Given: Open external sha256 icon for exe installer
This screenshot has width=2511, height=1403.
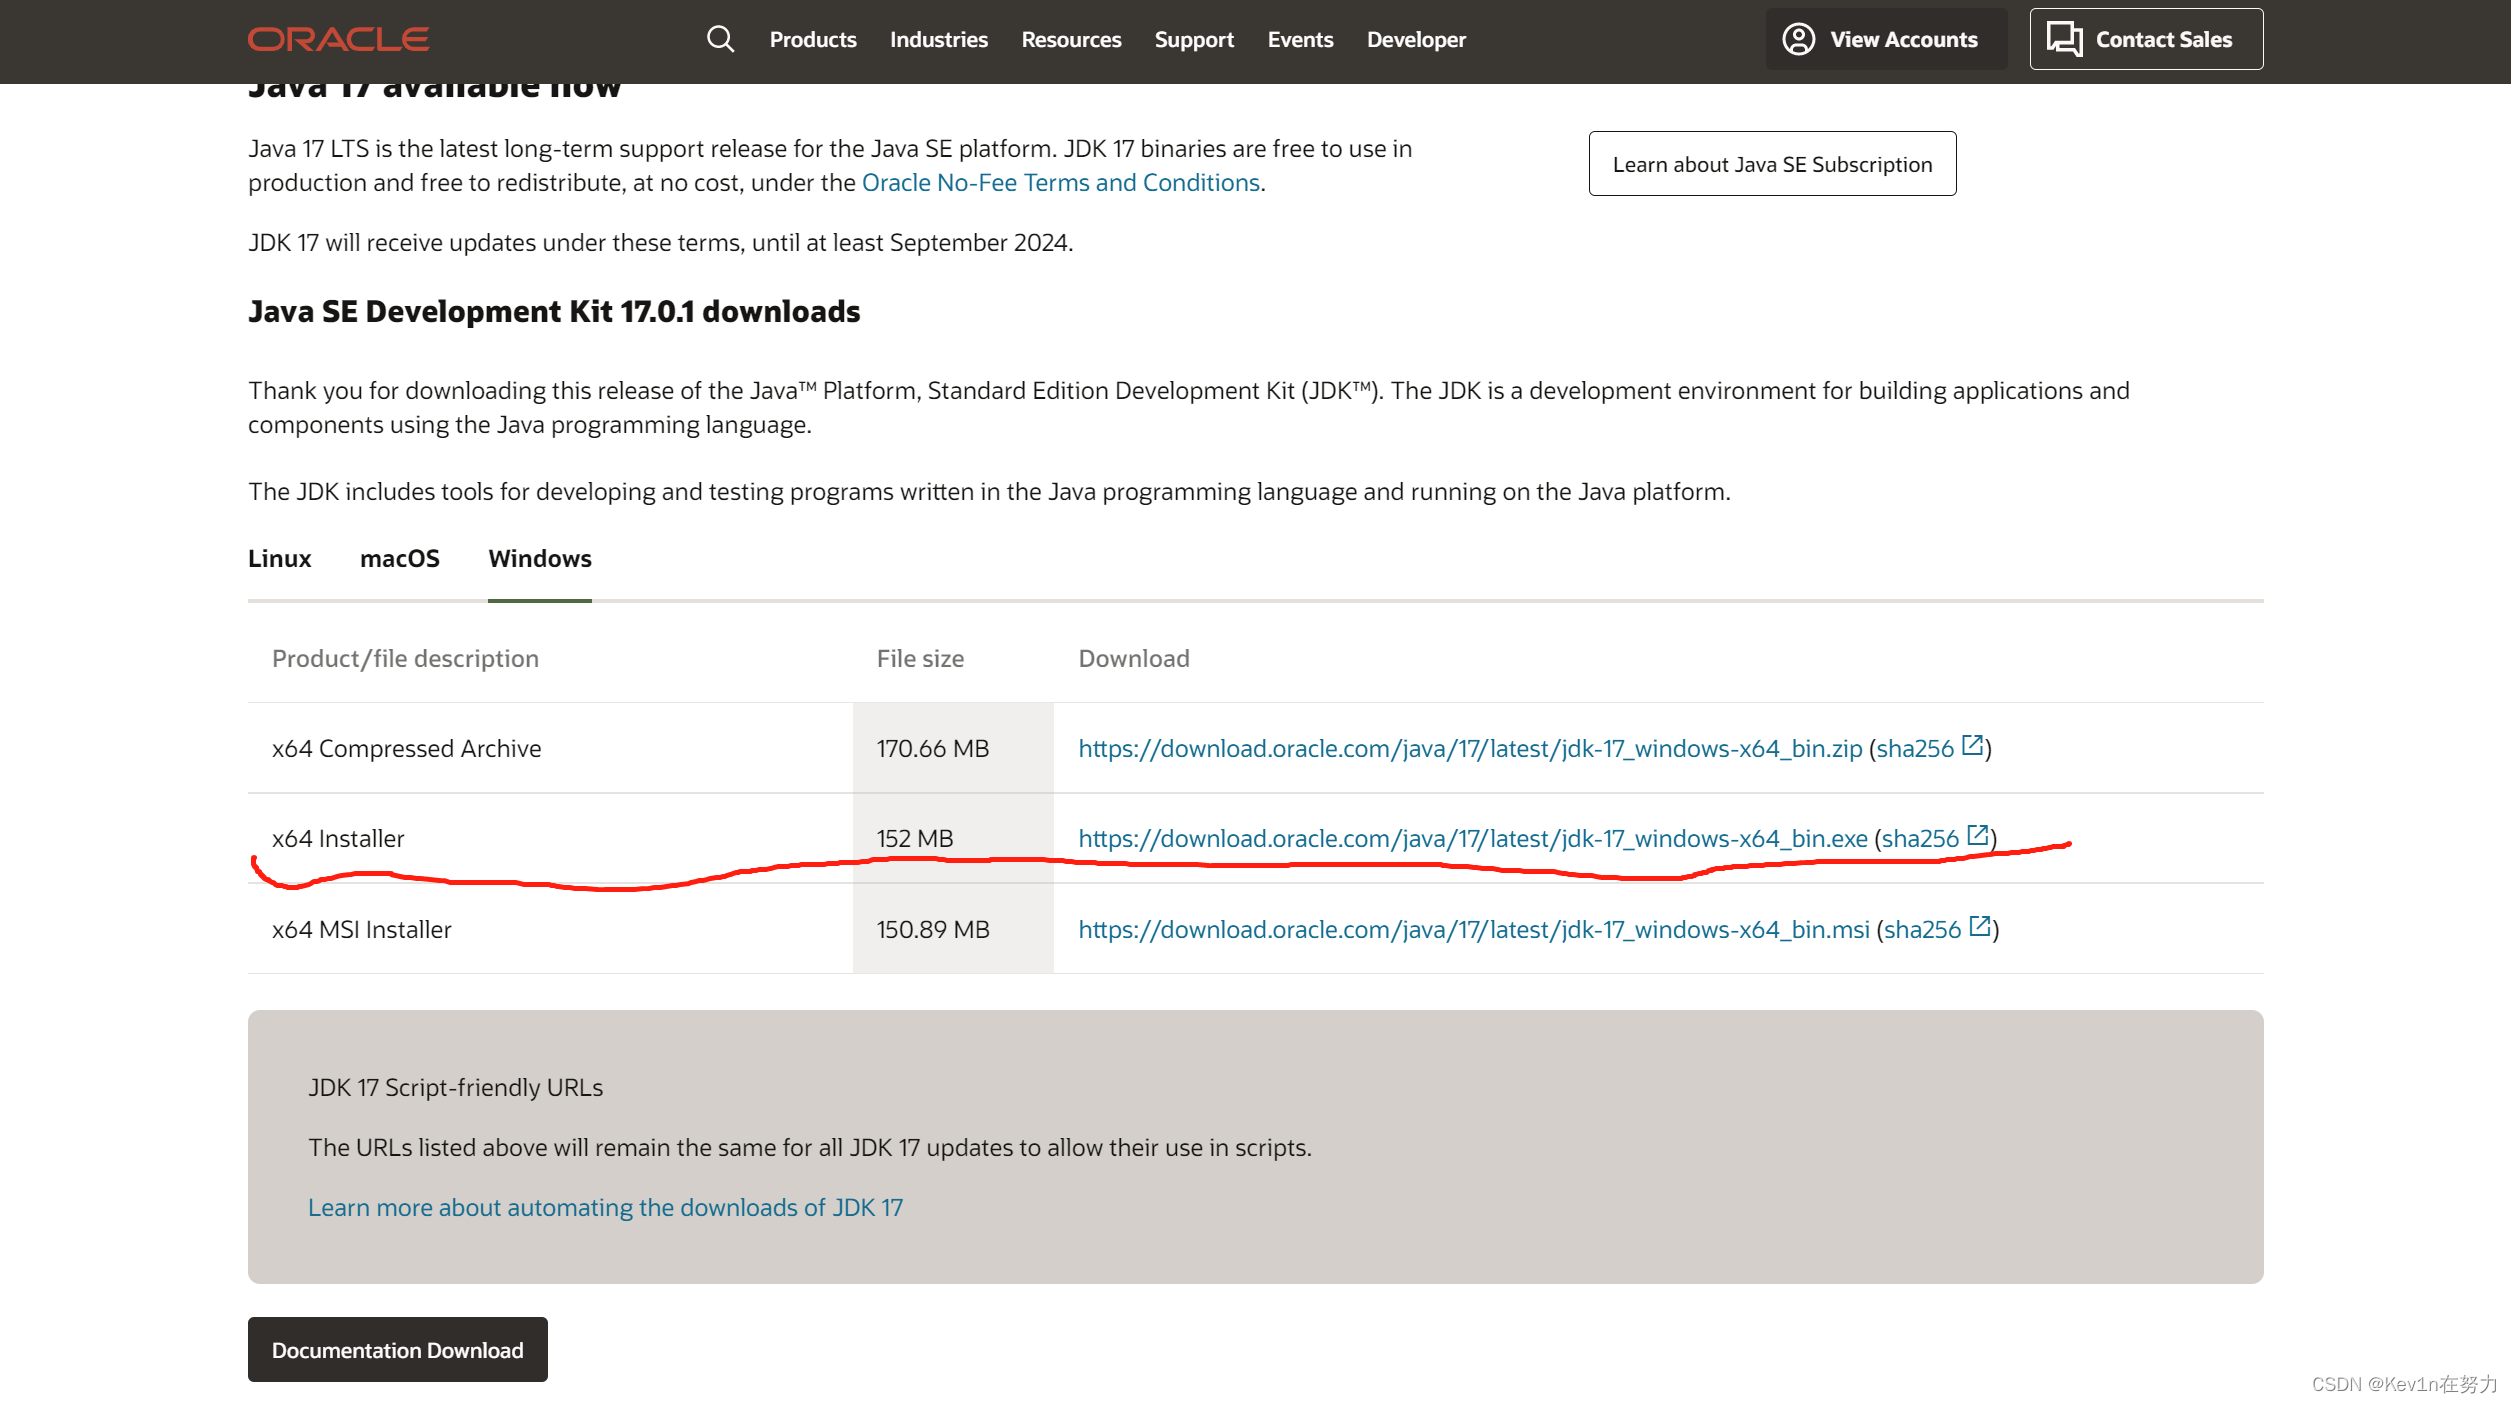Looking at the screenshot, I should point(1977,836).
